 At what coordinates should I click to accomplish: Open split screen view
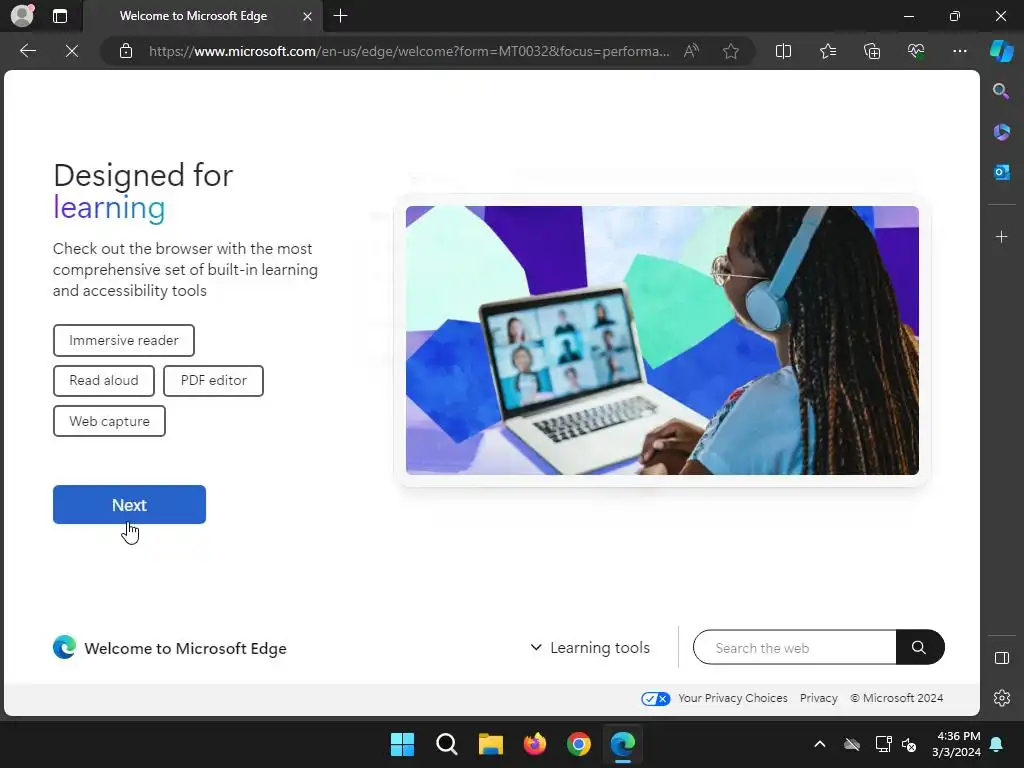(x=783, y=51)
